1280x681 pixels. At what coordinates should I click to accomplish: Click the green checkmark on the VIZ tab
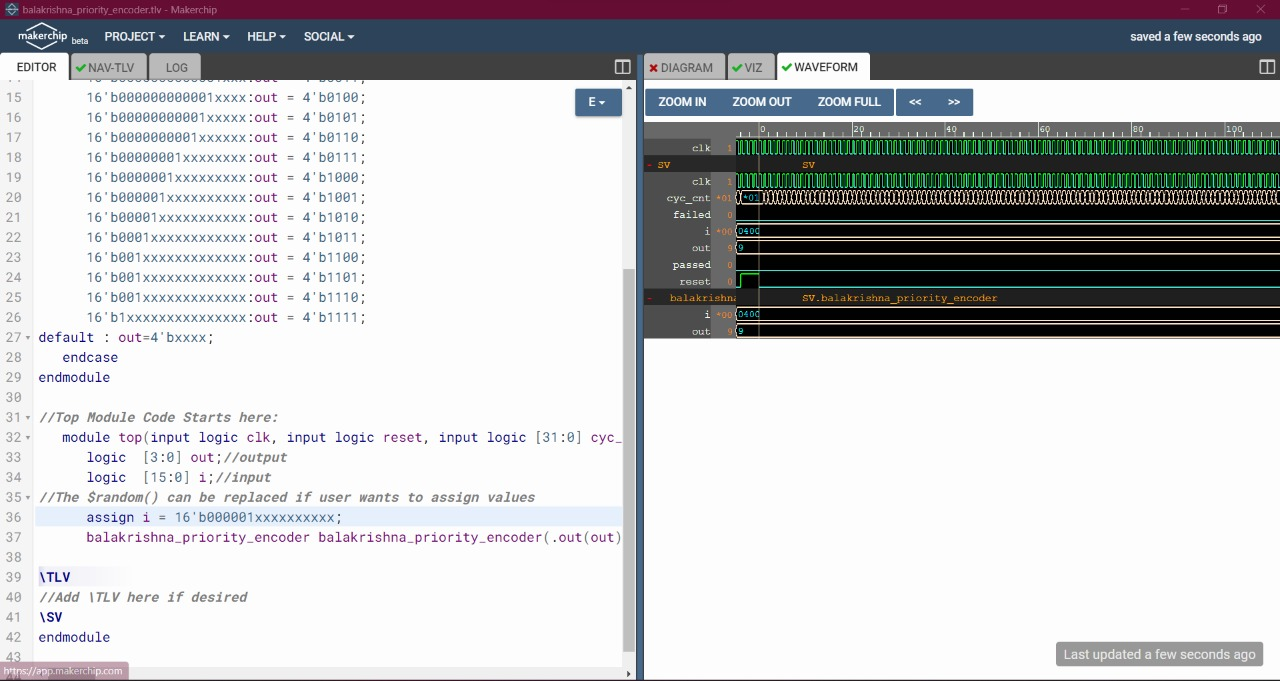pos(736,67)
